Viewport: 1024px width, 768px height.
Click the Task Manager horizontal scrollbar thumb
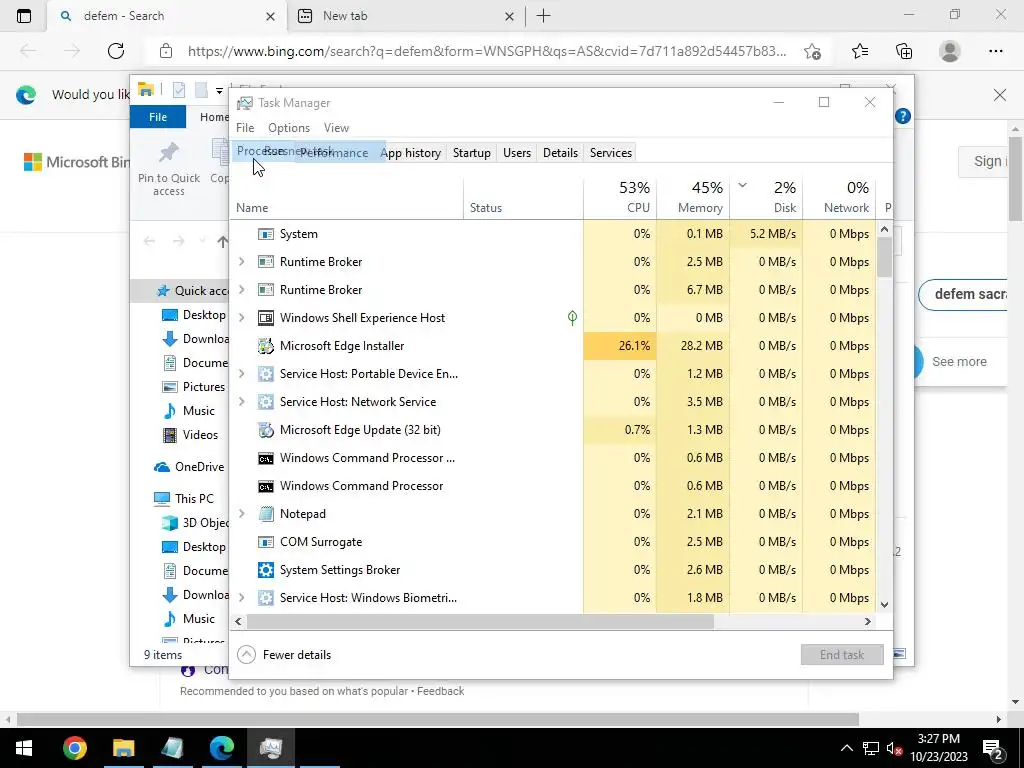pyautogui.click(x=480, y=622)
